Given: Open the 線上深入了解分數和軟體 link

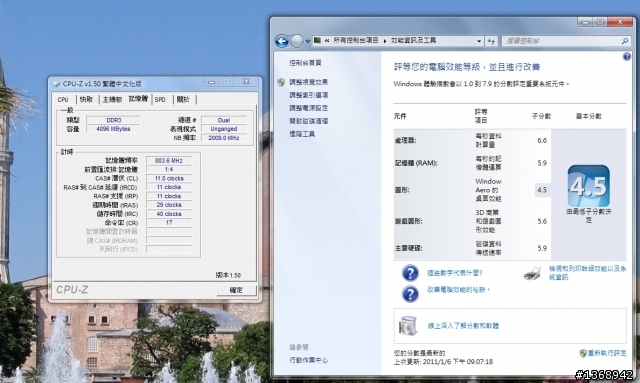Looking at the screenshot, I should click(x=463, y=326).
